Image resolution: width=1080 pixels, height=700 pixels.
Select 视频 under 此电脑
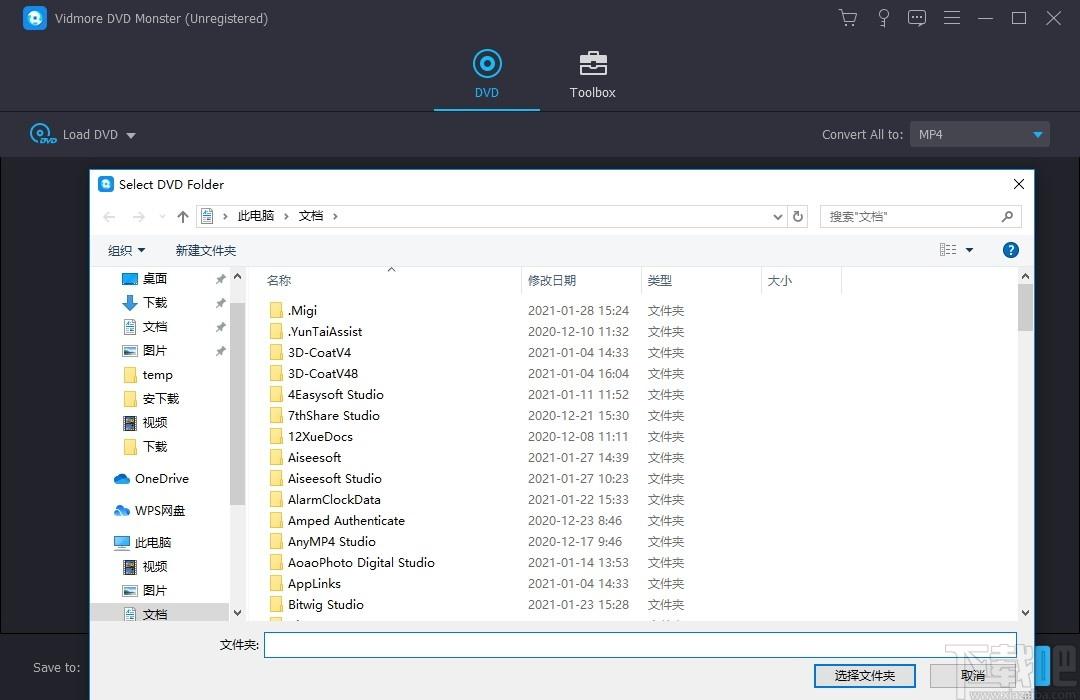[155, 566]
